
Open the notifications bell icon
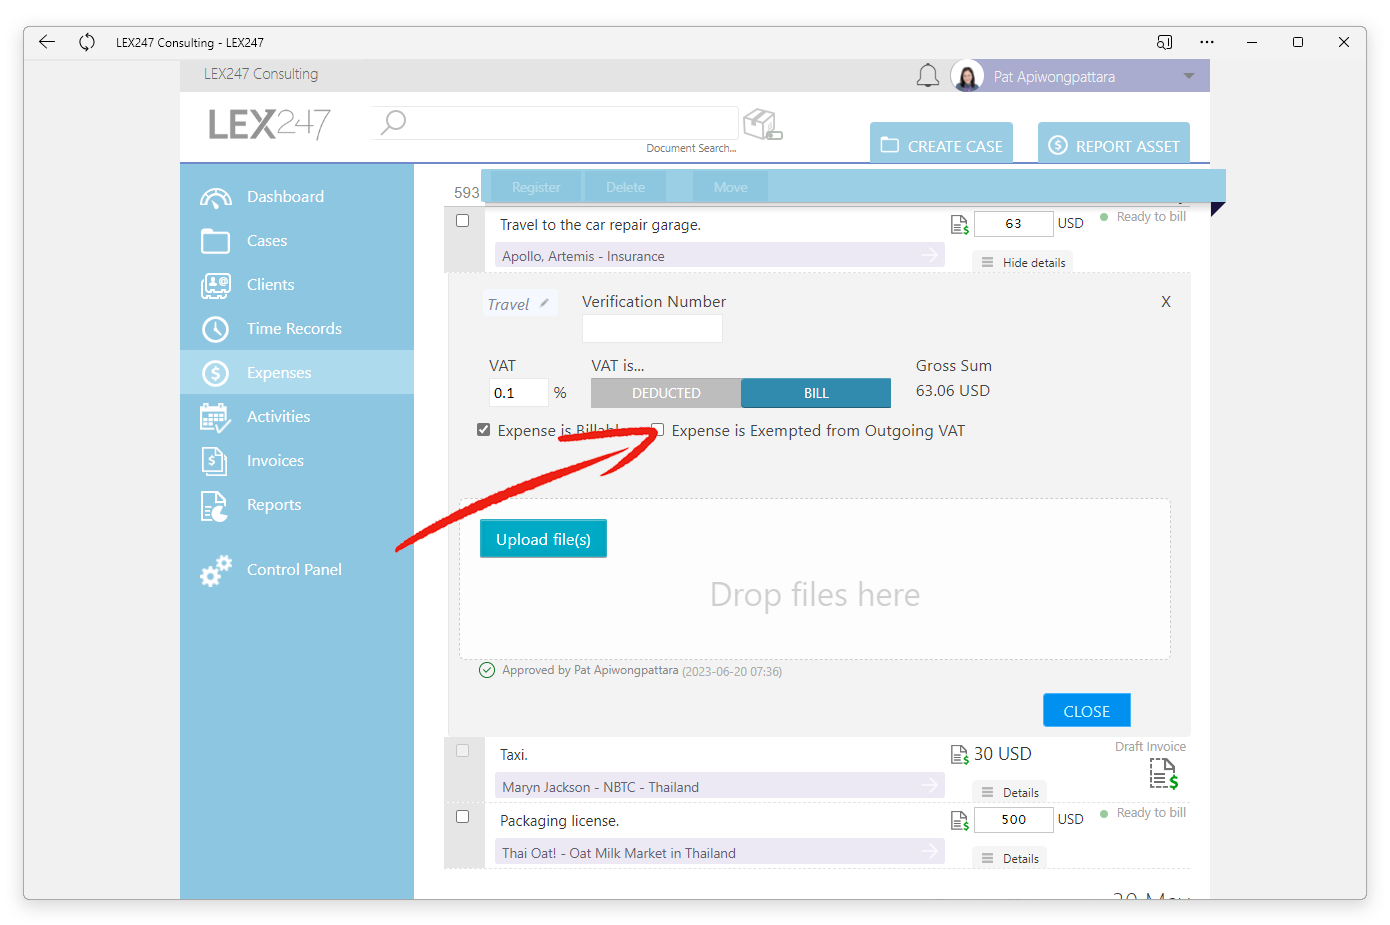pos(928,76)
